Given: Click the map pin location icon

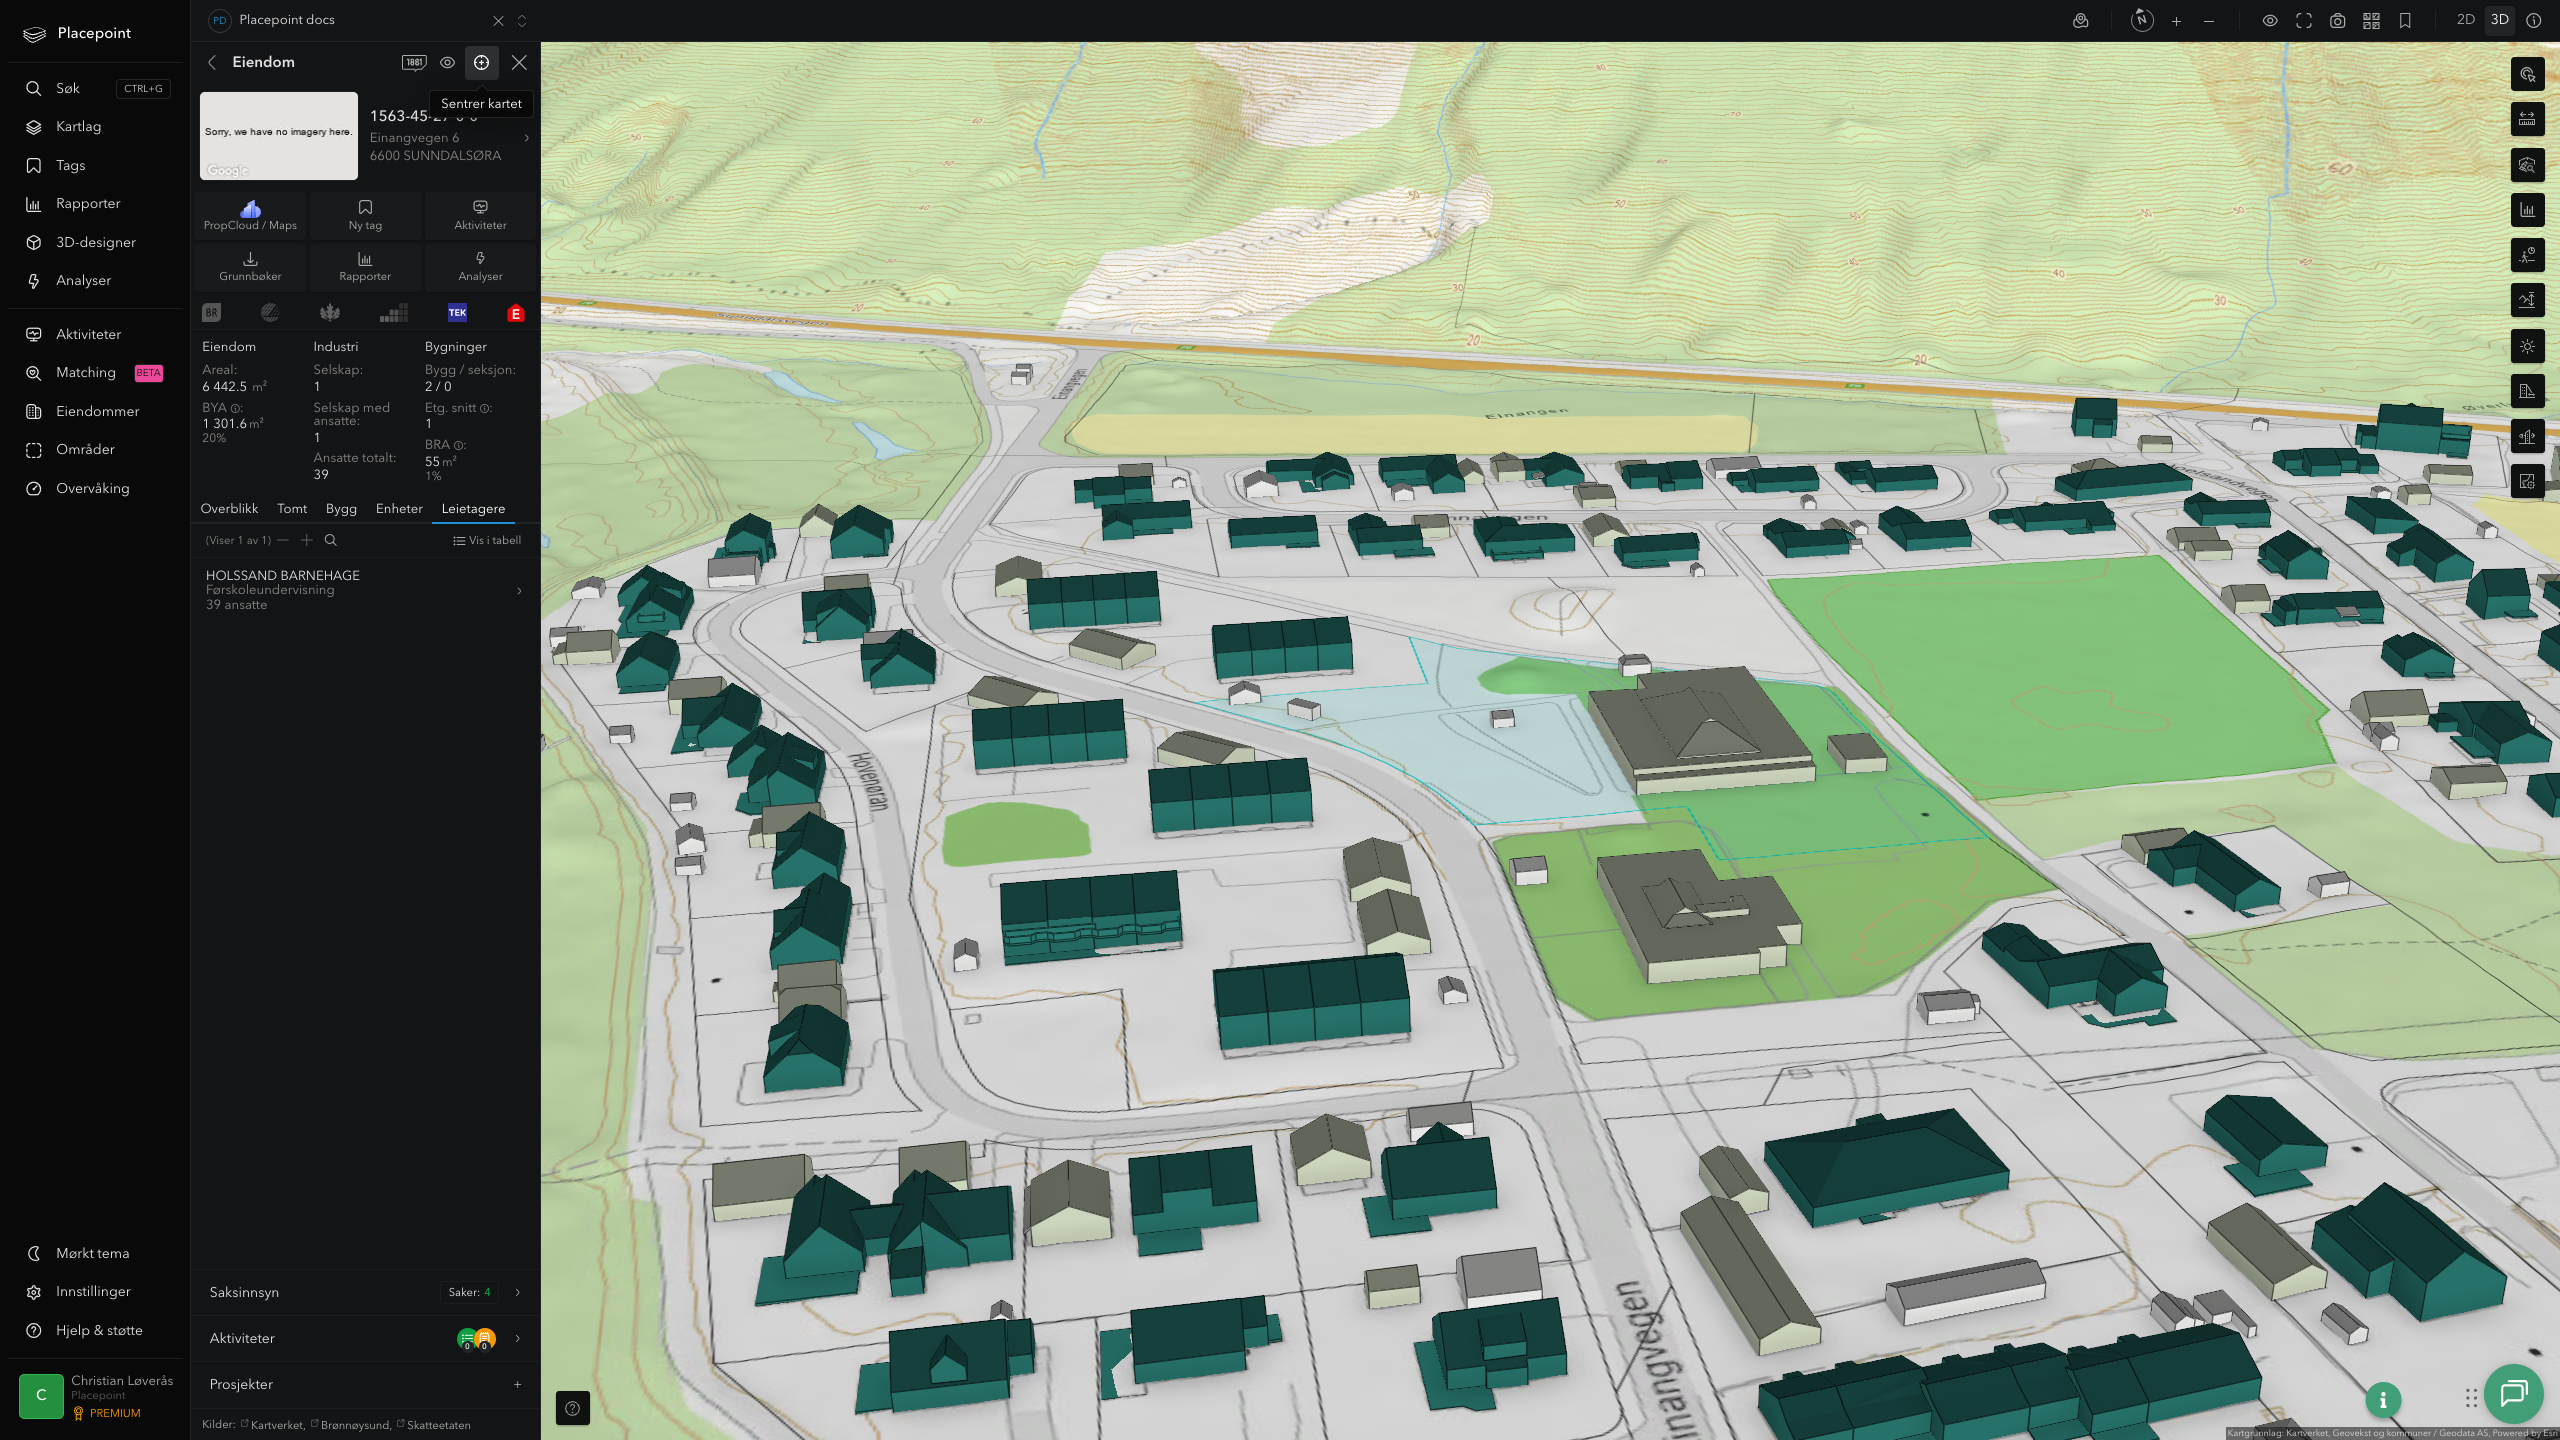Looking at the screenshot, I should pos(2081,21).
